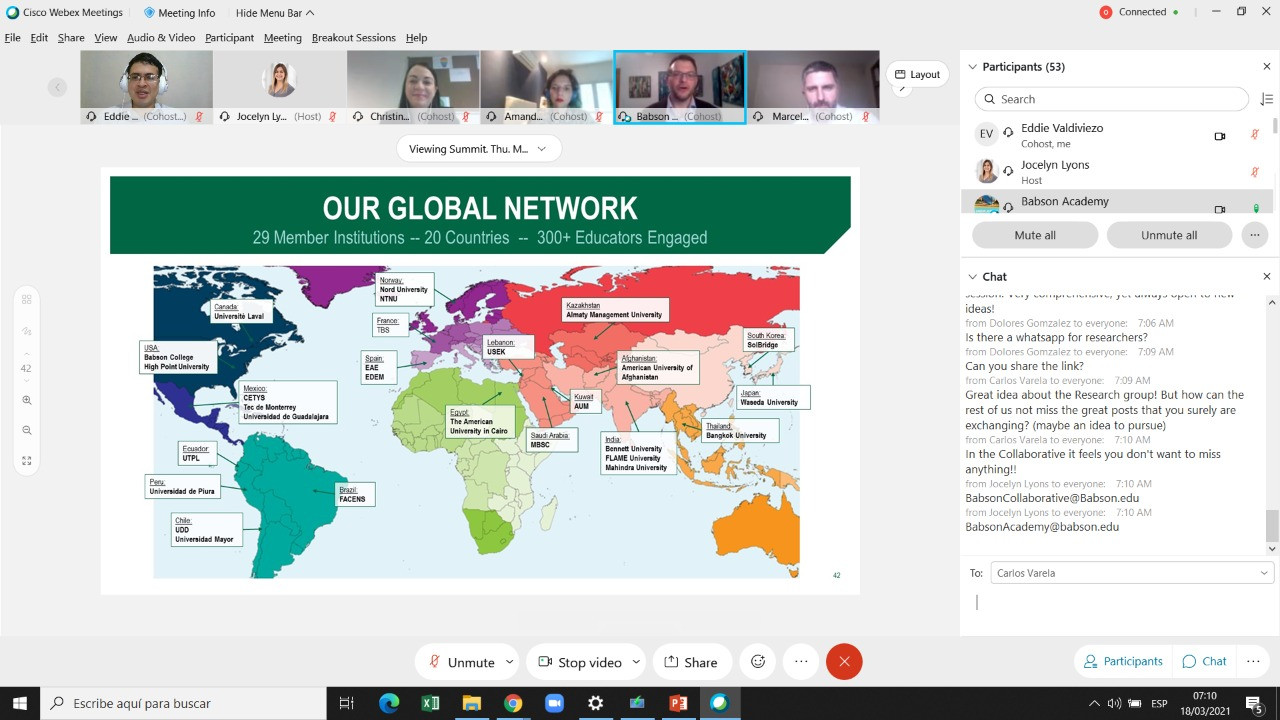Toggle Stop video button
1280x720 pixels.
(579, 662)
